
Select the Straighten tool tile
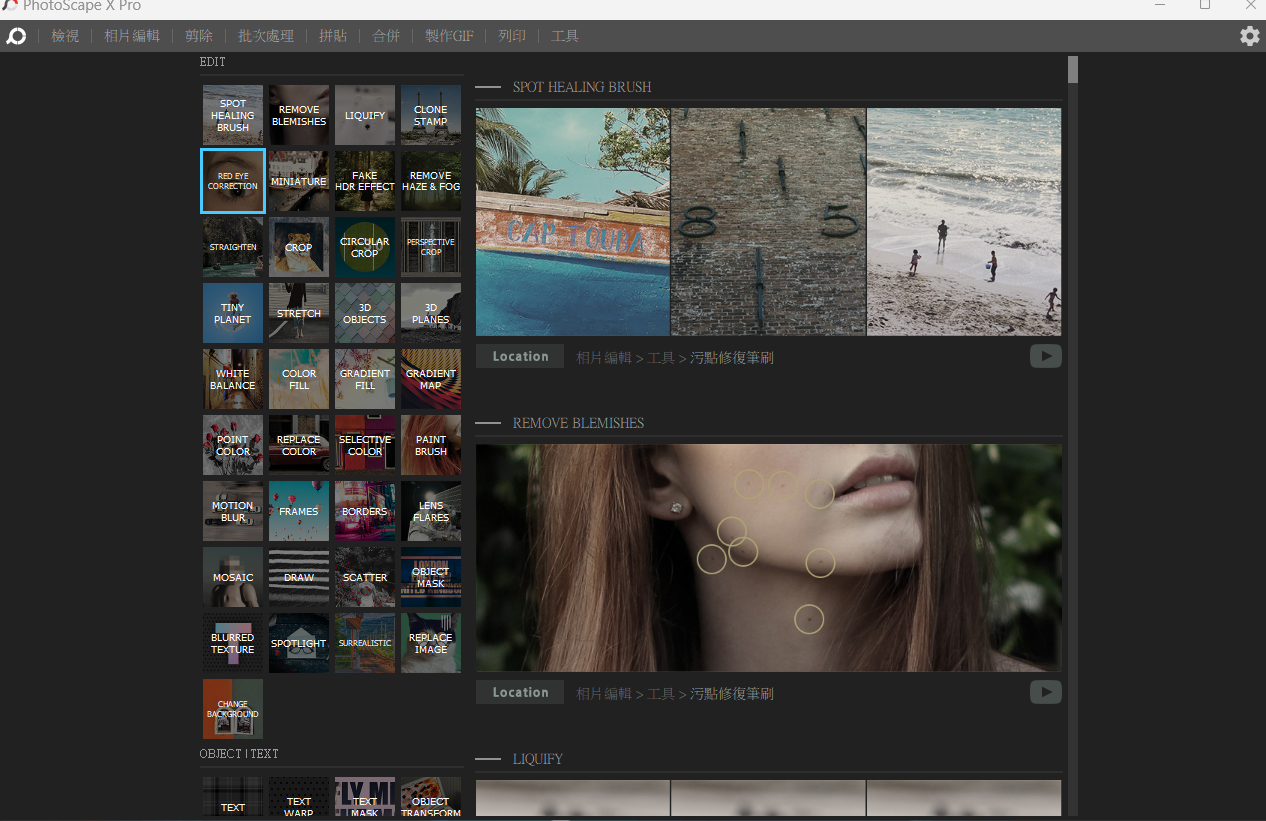coord(233,247)
